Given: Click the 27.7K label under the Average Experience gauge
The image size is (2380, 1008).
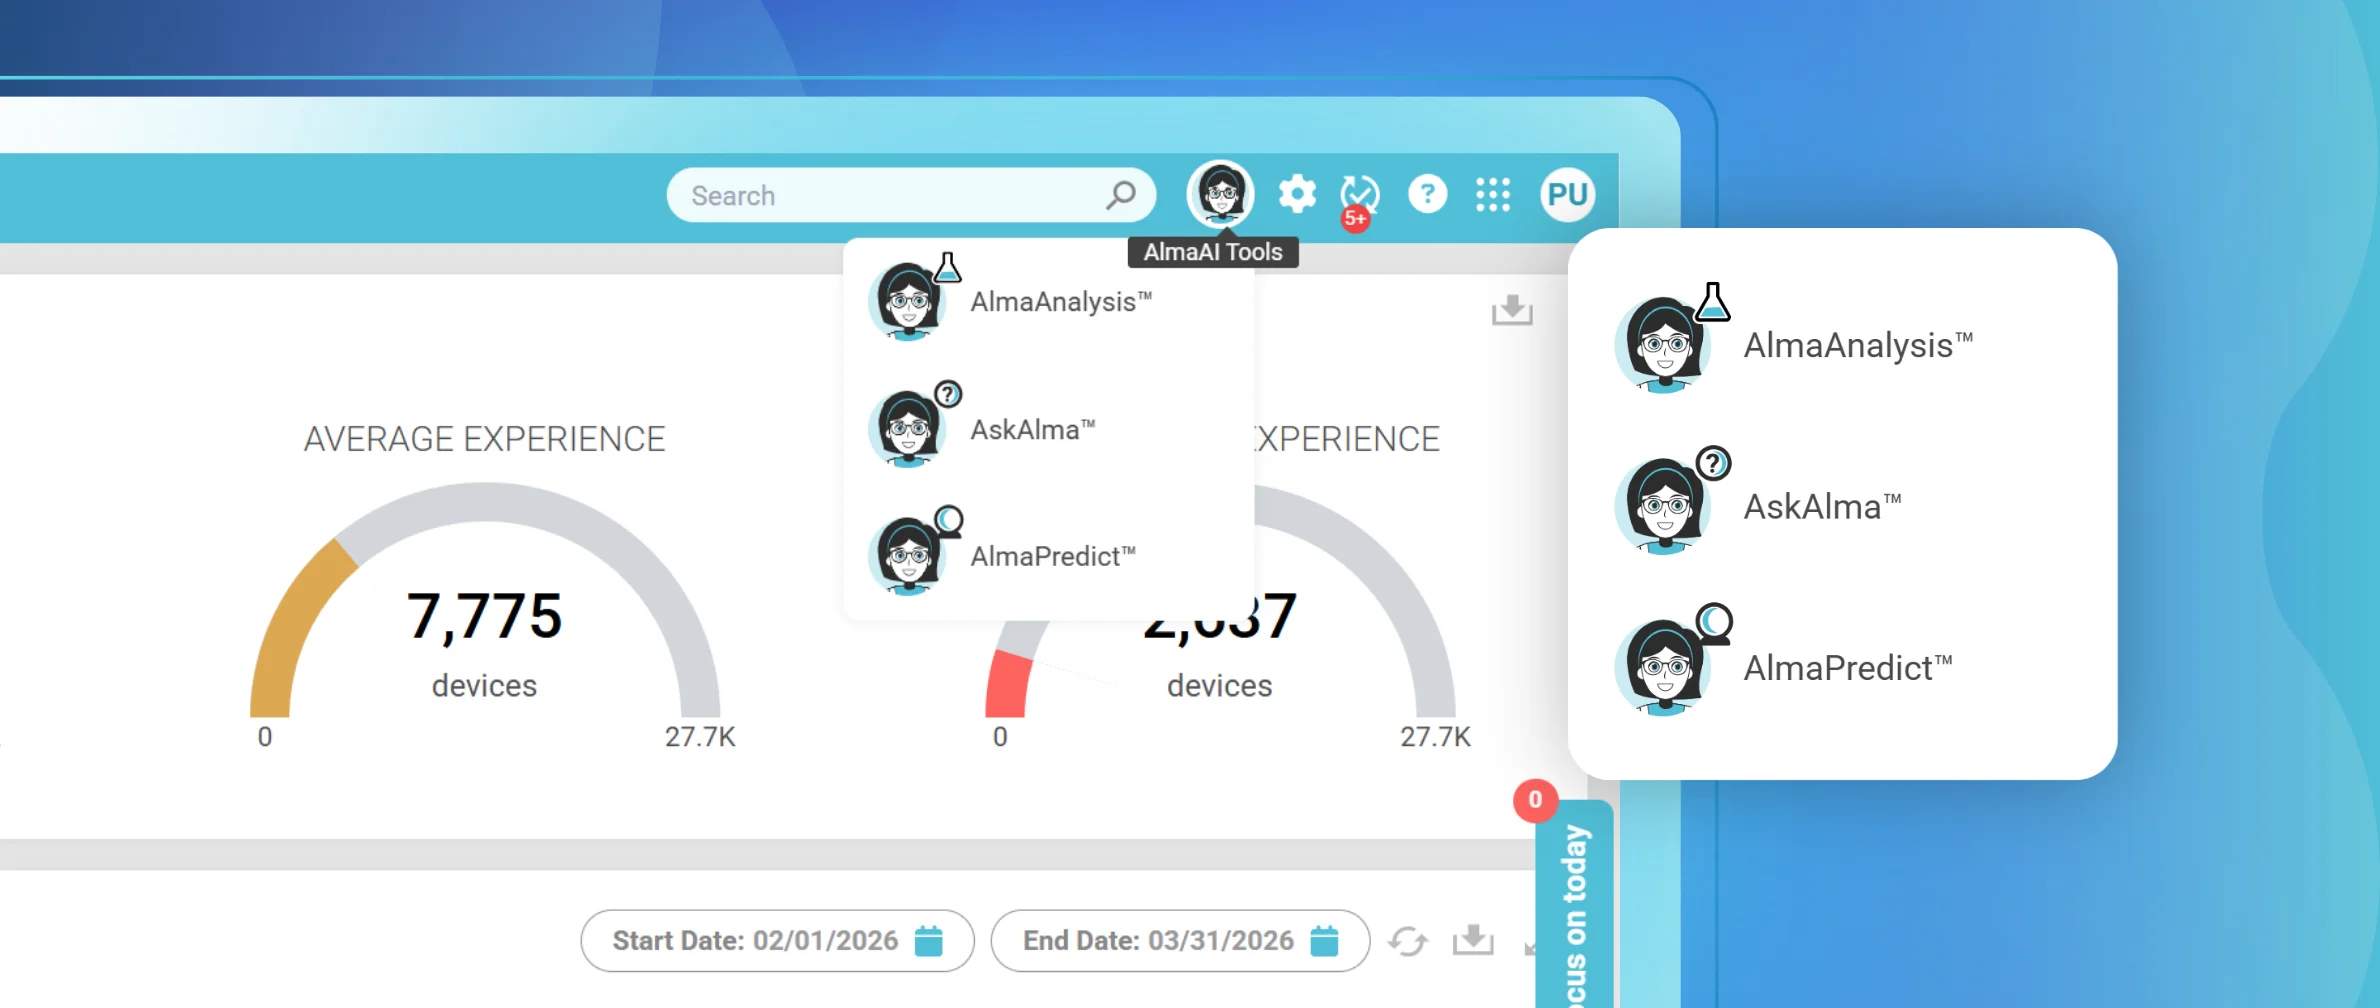Looking at the screenshot, I should point(700,737).
